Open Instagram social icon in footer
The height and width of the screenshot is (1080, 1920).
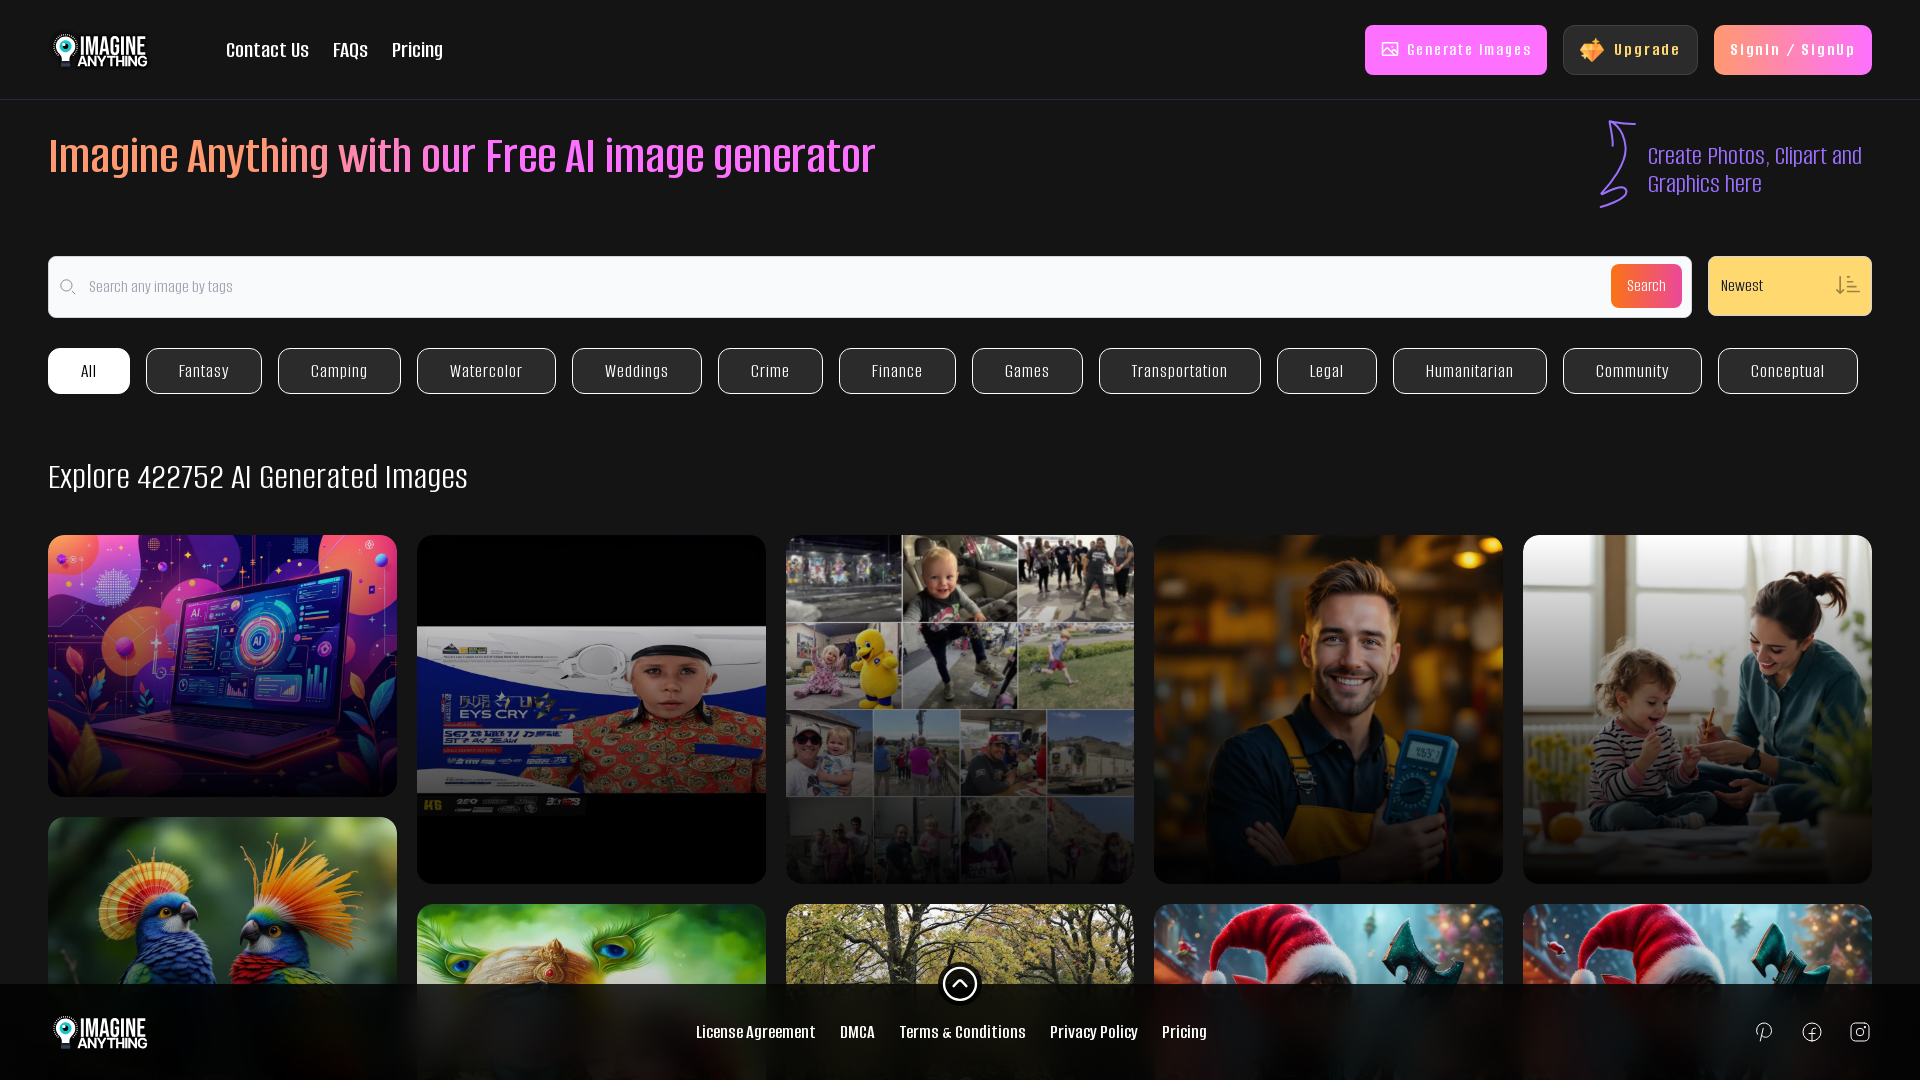[x=1860, y=1032]
